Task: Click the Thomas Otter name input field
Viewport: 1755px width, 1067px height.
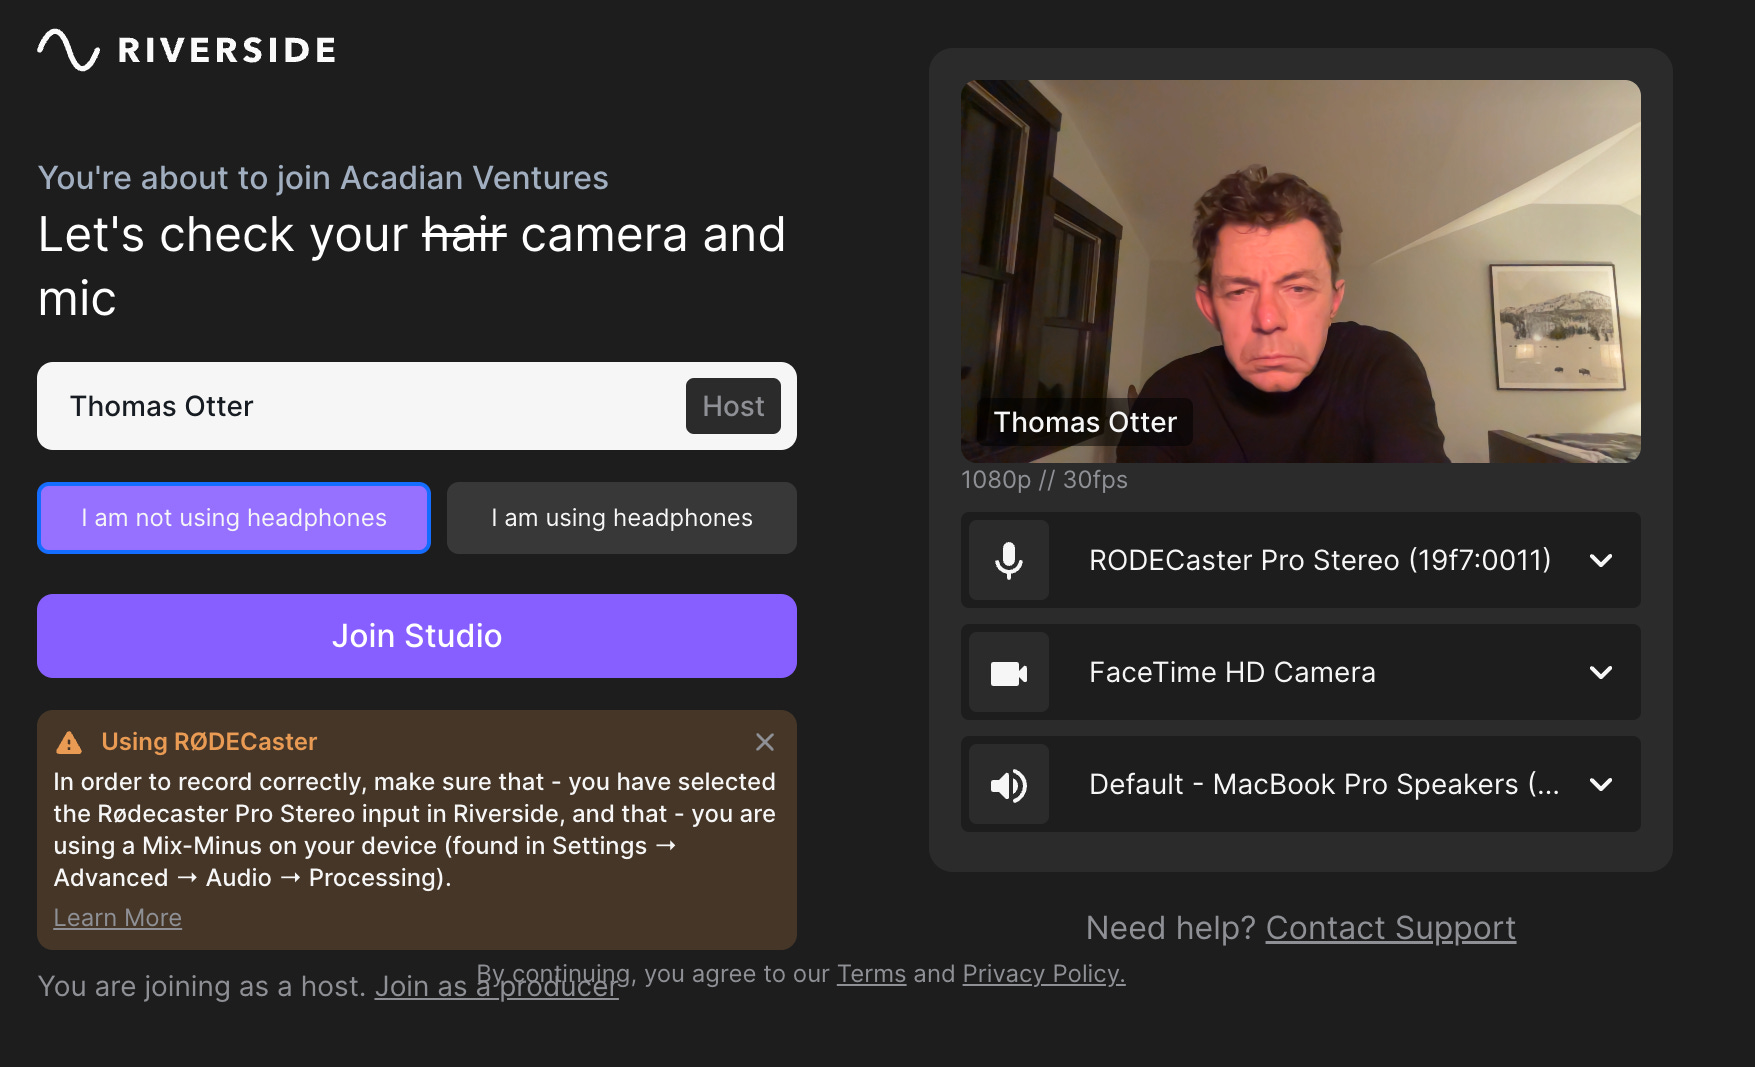Action: [417, 406]
